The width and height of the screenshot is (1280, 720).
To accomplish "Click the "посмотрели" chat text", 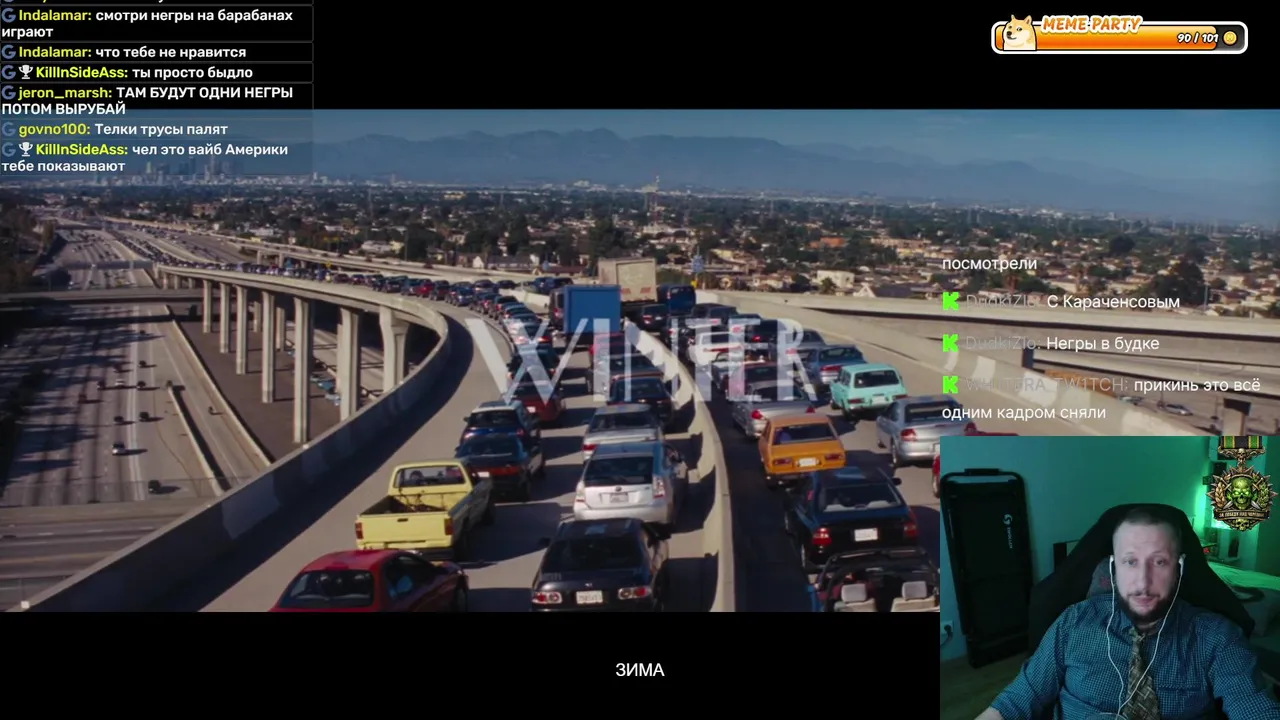I will coord(989,264).
